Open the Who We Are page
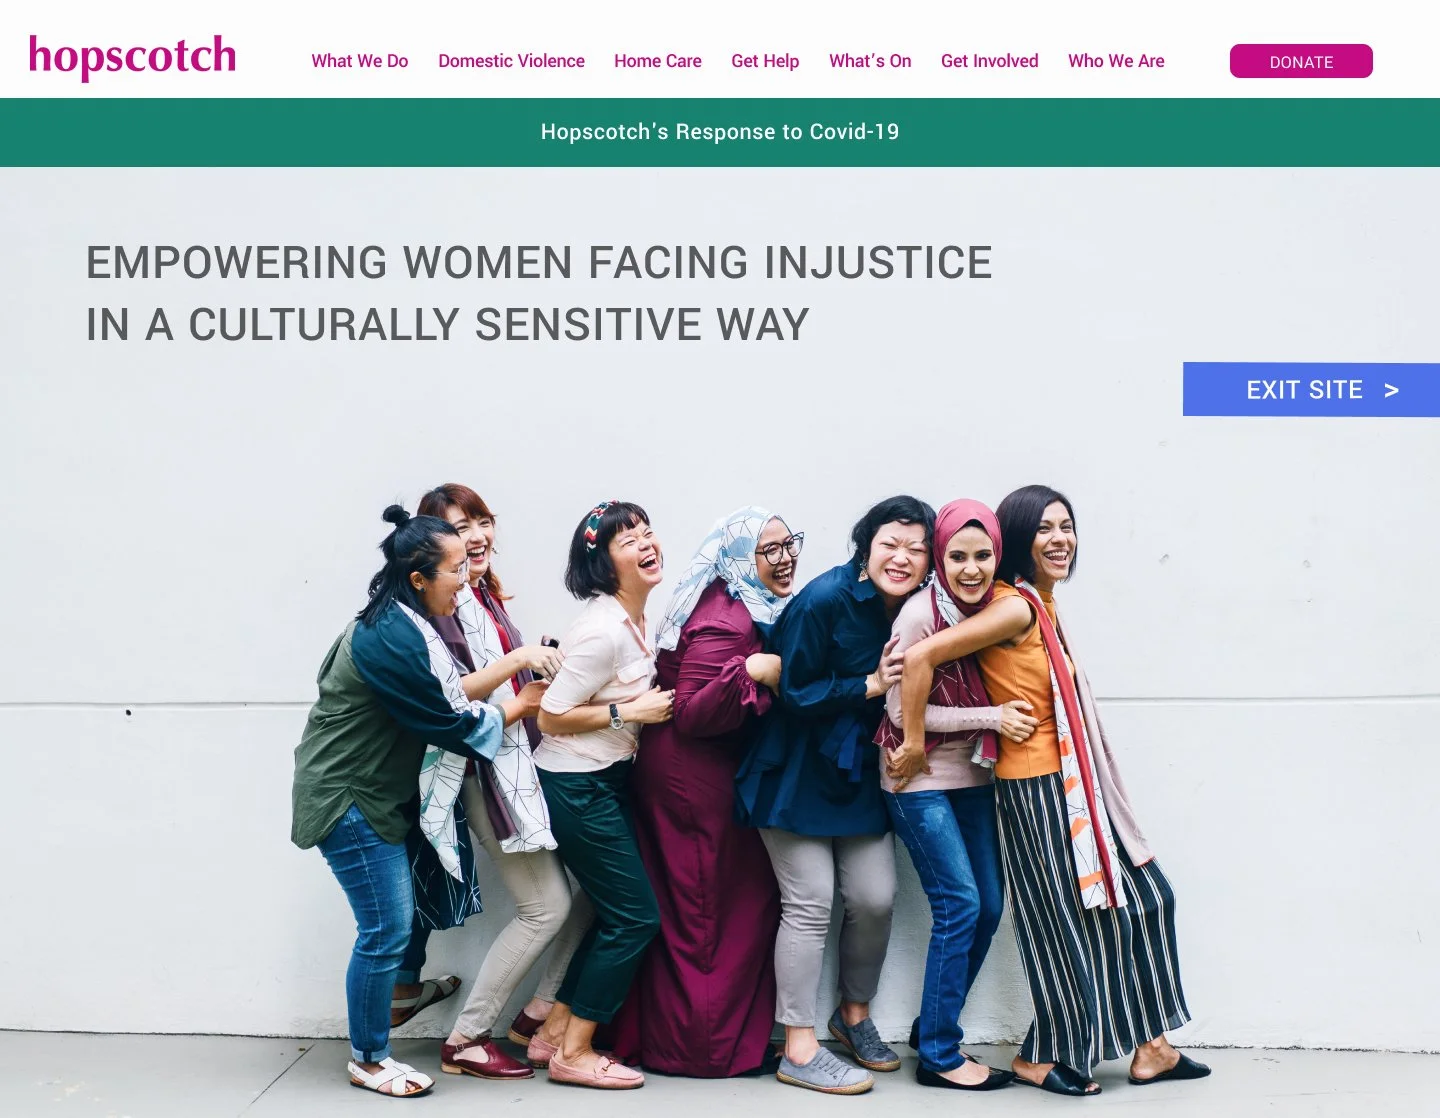Image resolution: width=1440 pixels, height=1118 pixels. [x=1116, y=61]
